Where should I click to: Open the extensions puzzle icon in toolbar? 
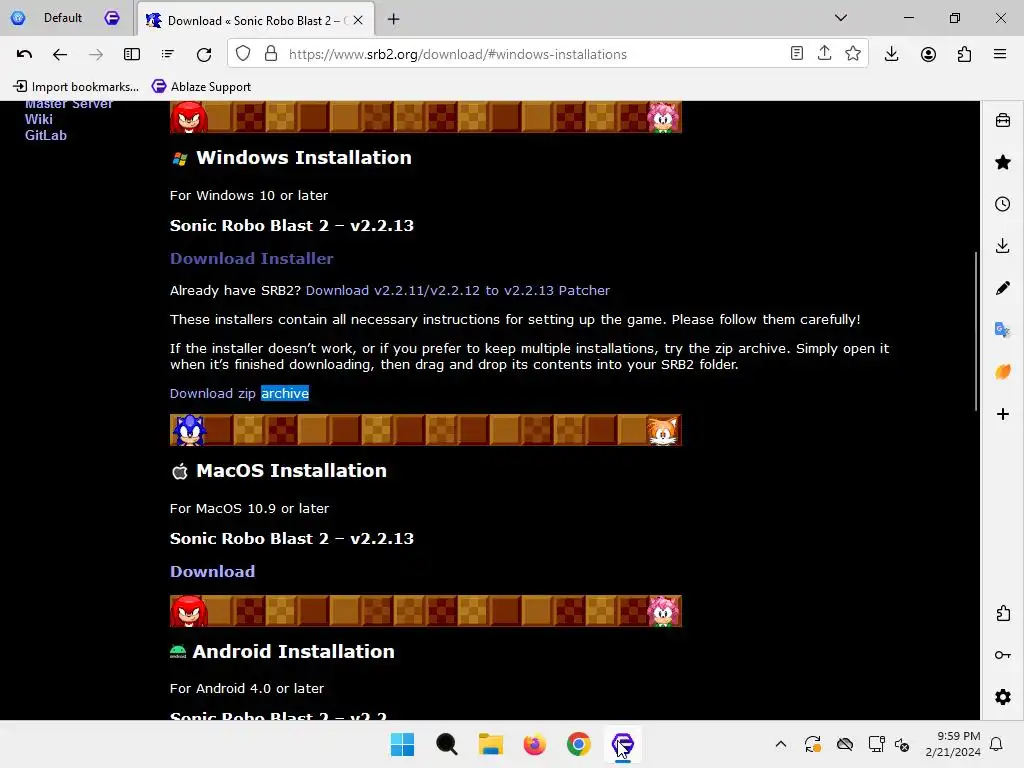tap(964, 54)
